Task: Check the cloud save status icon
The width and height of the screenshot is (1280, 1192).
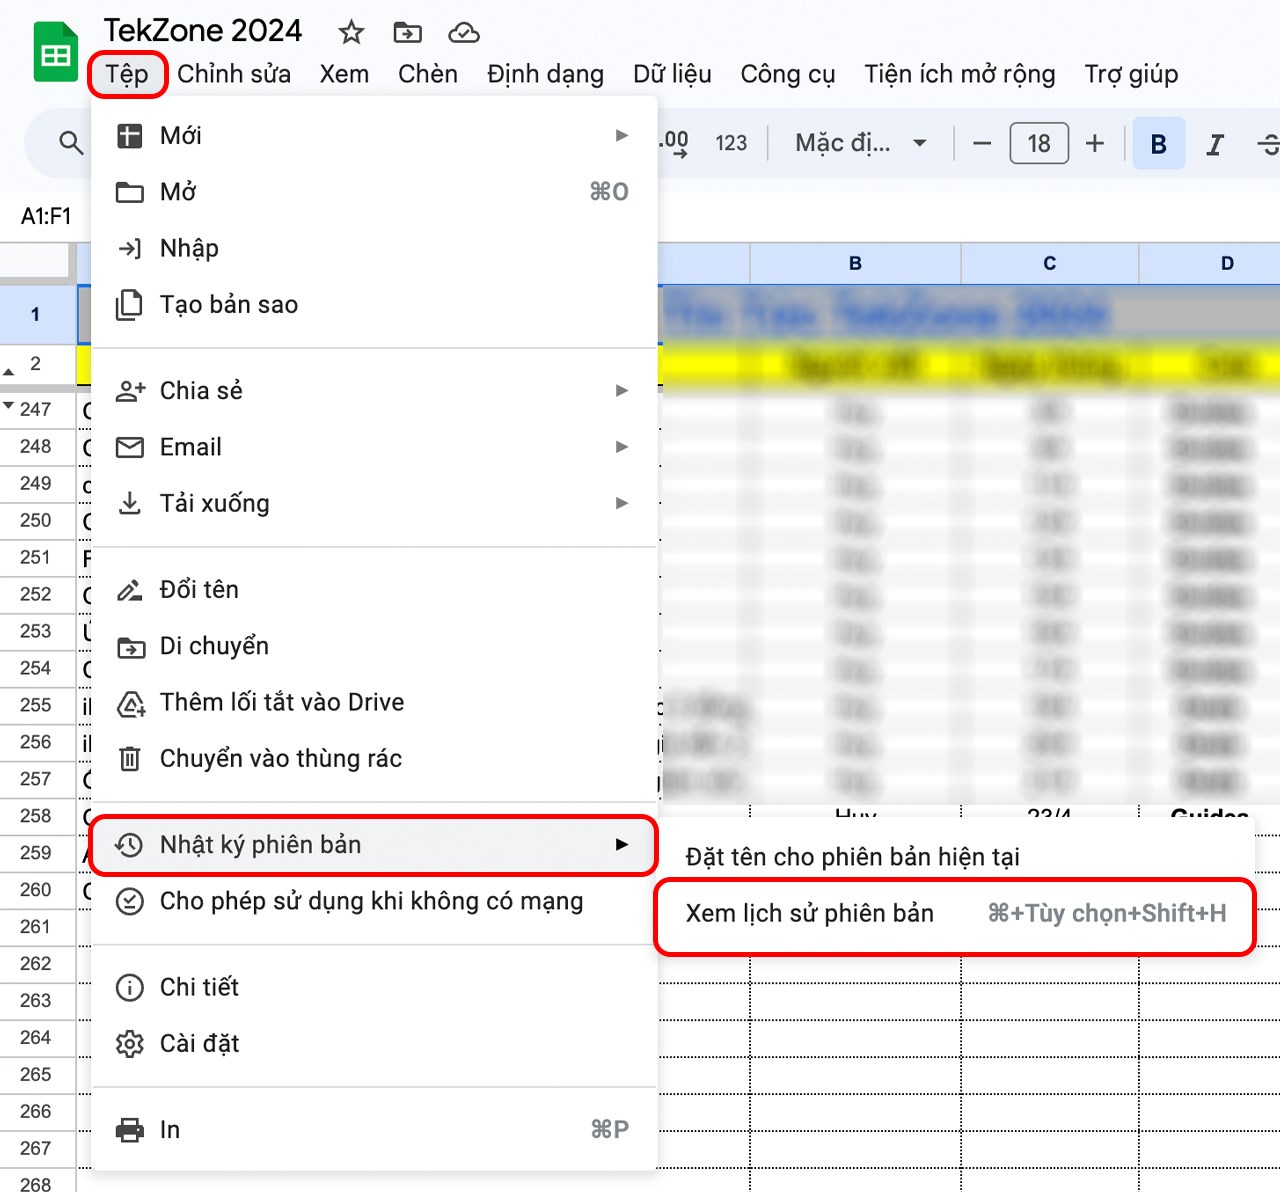Action: 464,33
